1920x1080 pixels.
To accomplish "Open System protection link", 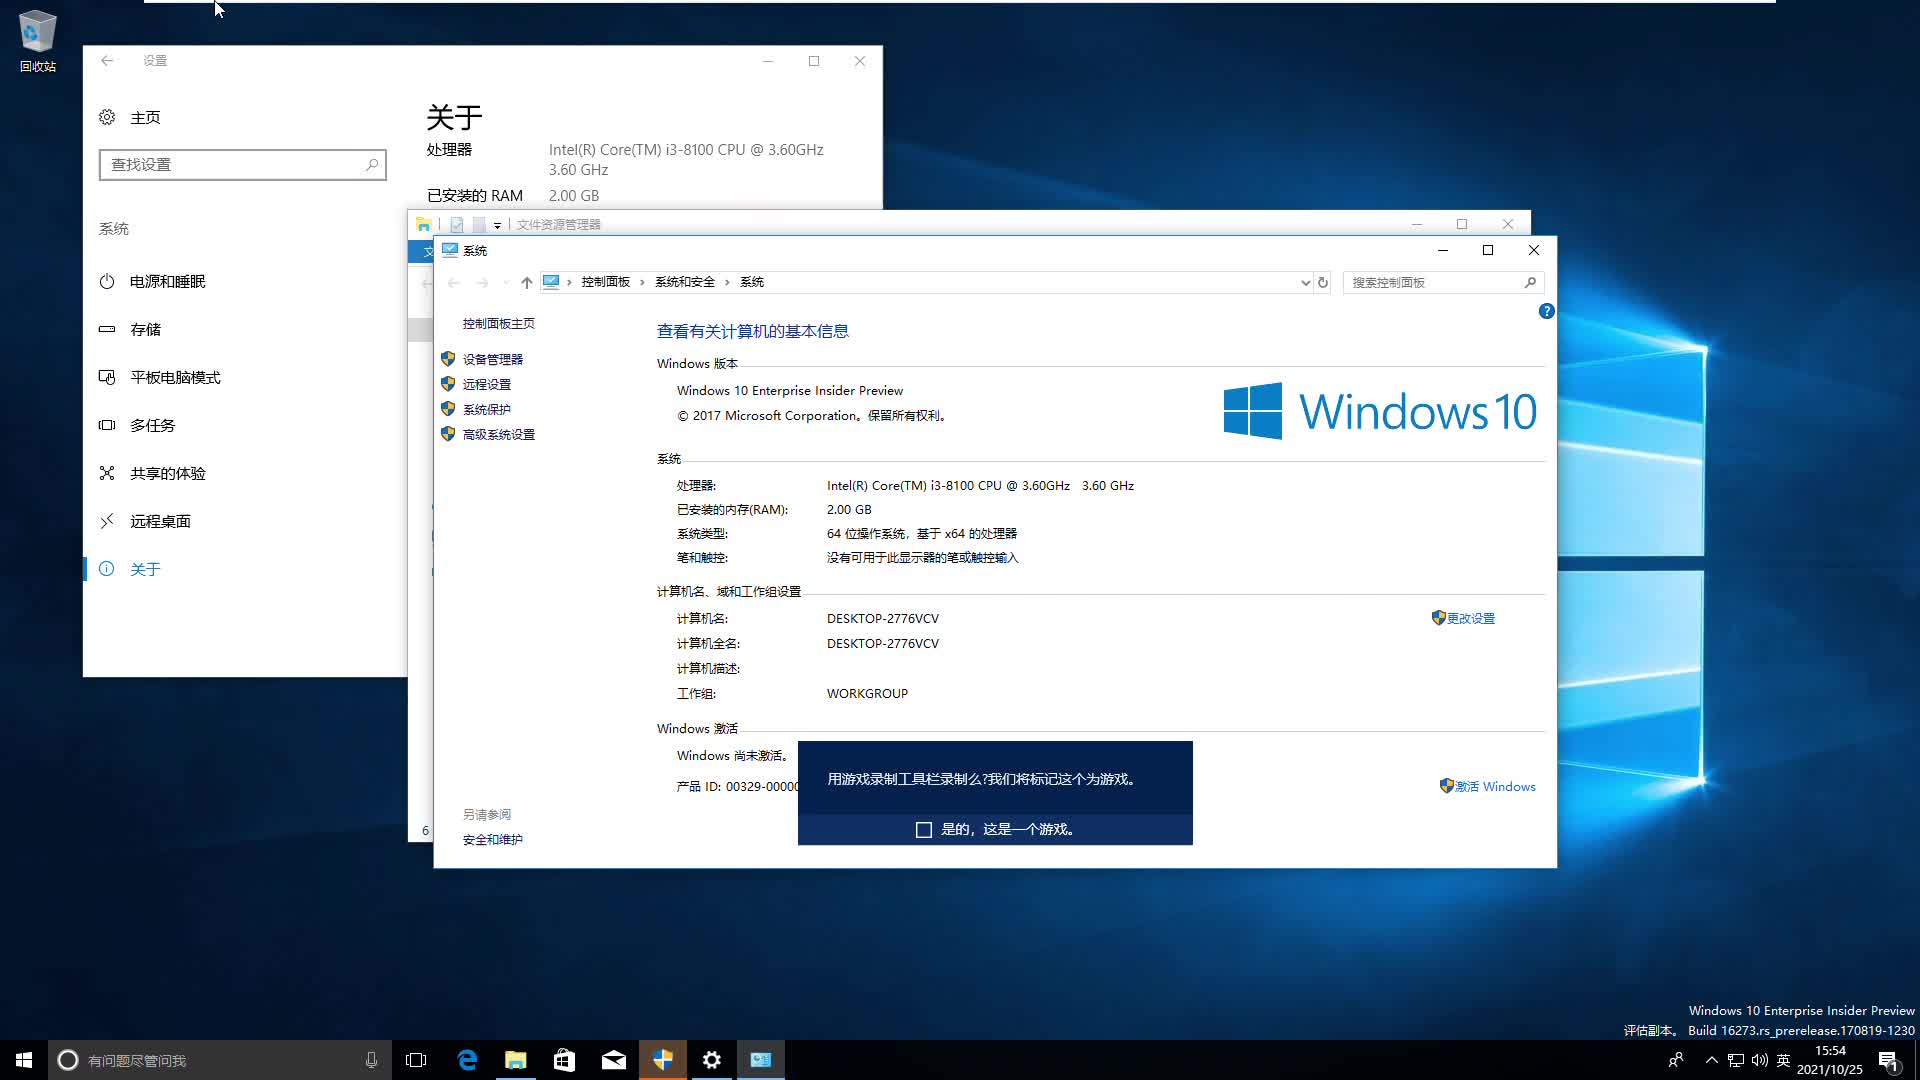I will coord(486,410).
